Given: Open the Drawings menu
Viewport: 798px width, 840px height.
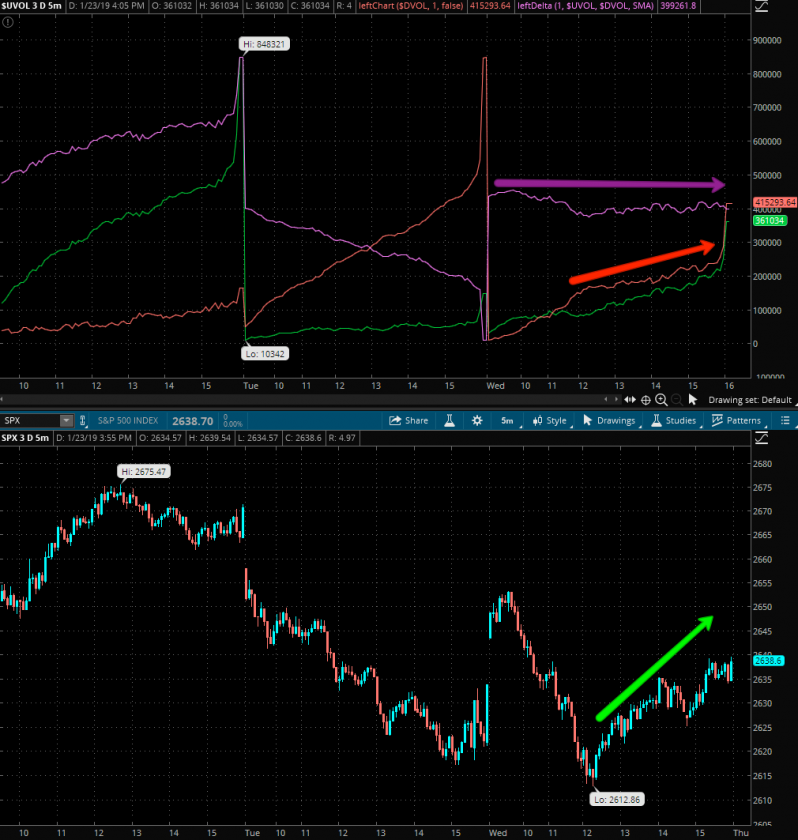Looking at the screenshot, I should coord(609,421).
